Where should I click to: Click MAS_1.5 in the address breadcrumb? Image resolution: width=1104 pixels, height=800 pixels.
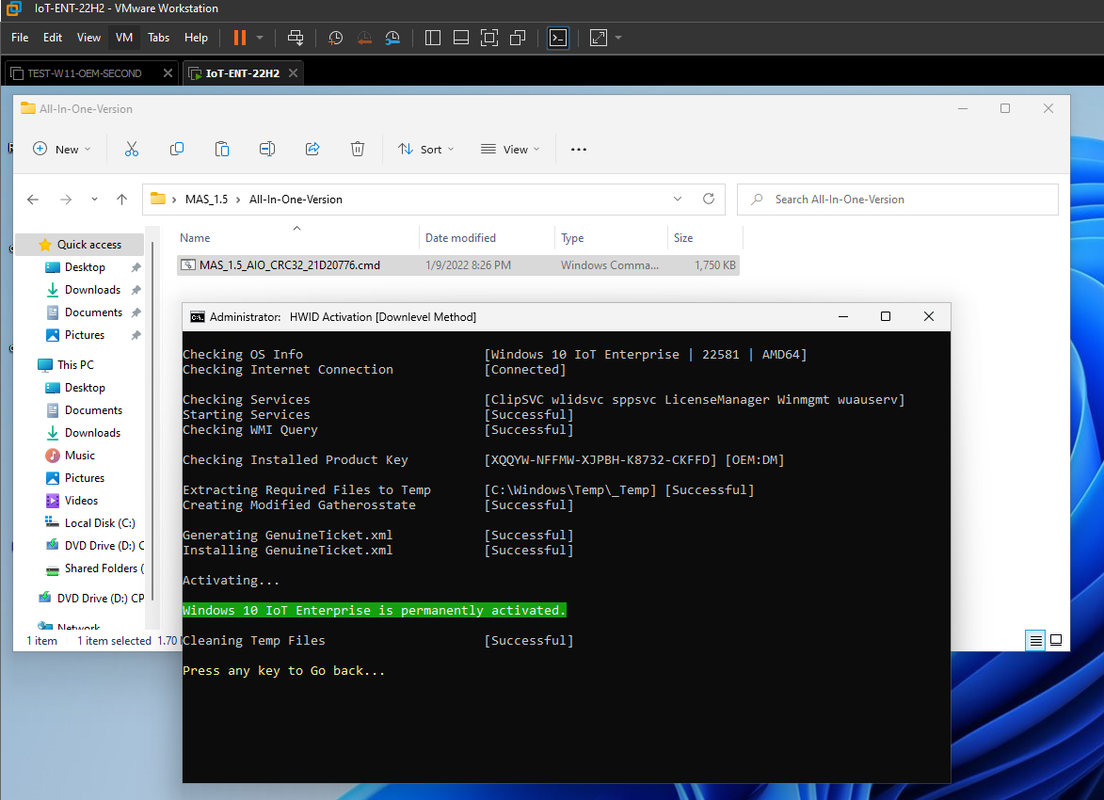(x=206, y=200)
